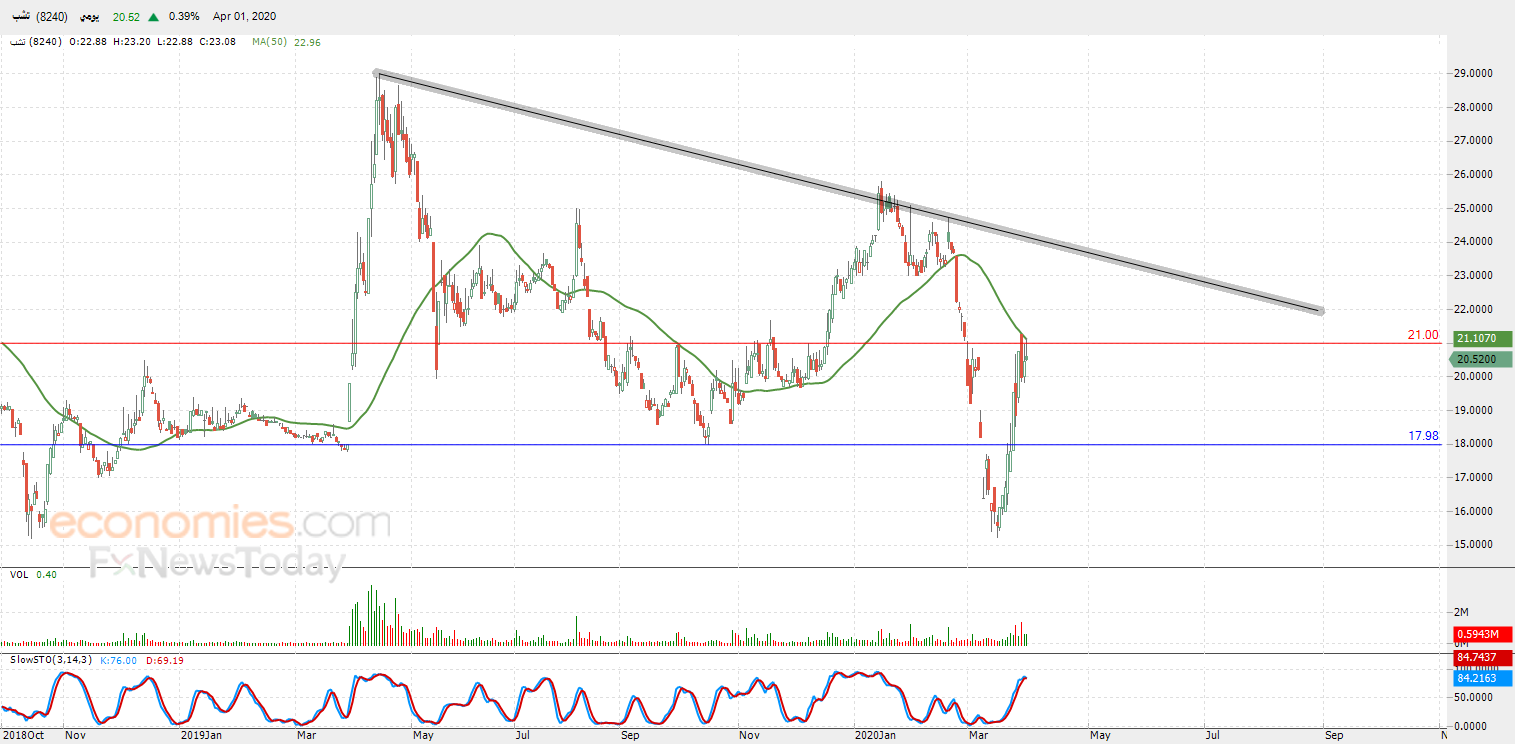1515x744 pixels.
Task: Click the MA(50) value 22.96
Action: click(308, 42)
